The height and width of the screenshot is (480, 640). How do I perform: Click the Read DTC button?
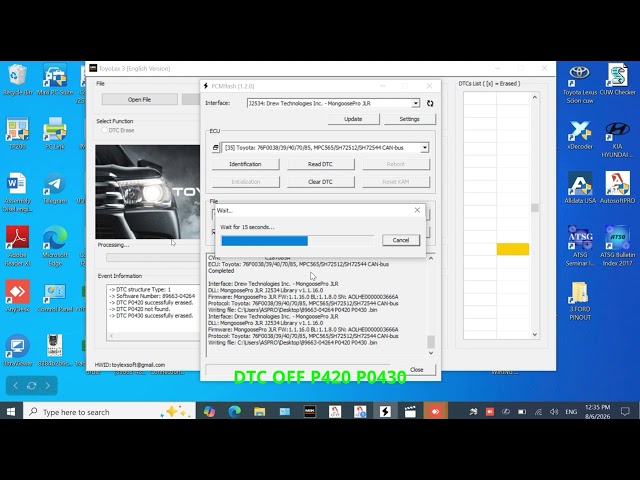click(320, 164)
